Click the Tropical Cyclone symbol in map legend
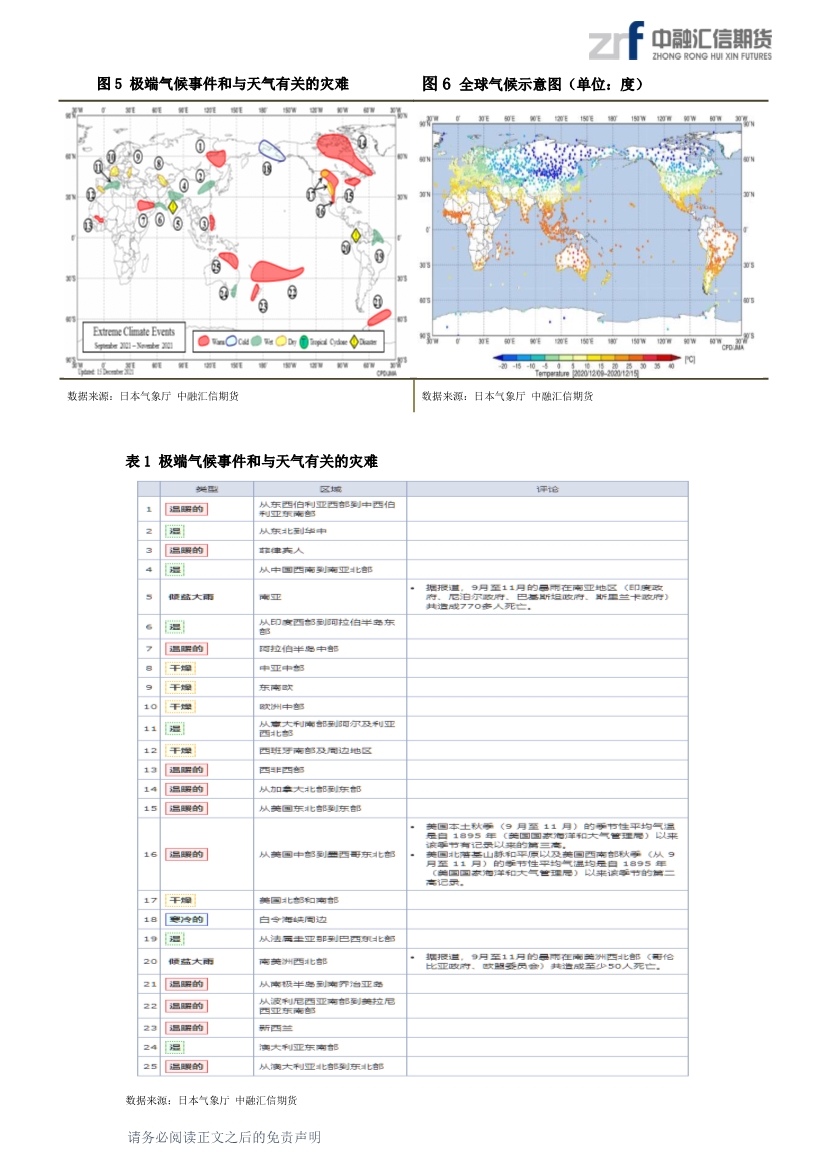 tap(304, 341)
